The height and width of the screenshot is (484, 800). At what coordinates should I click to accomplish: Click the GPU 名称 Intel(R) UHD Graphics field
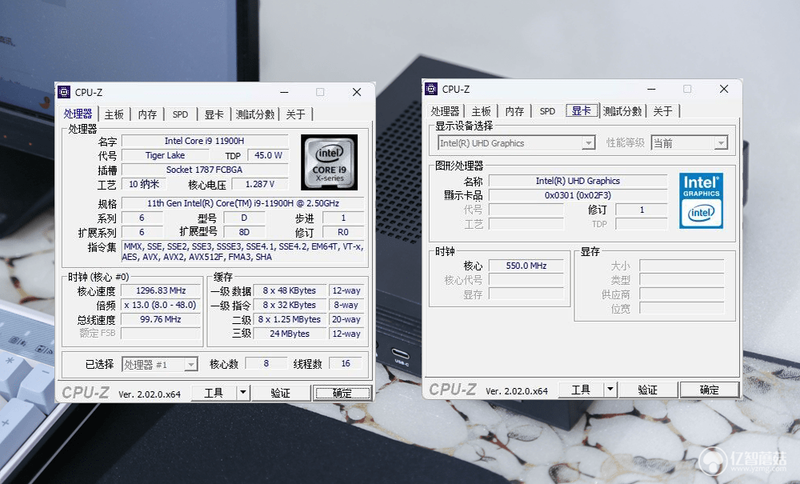click(x=578, y=181)
